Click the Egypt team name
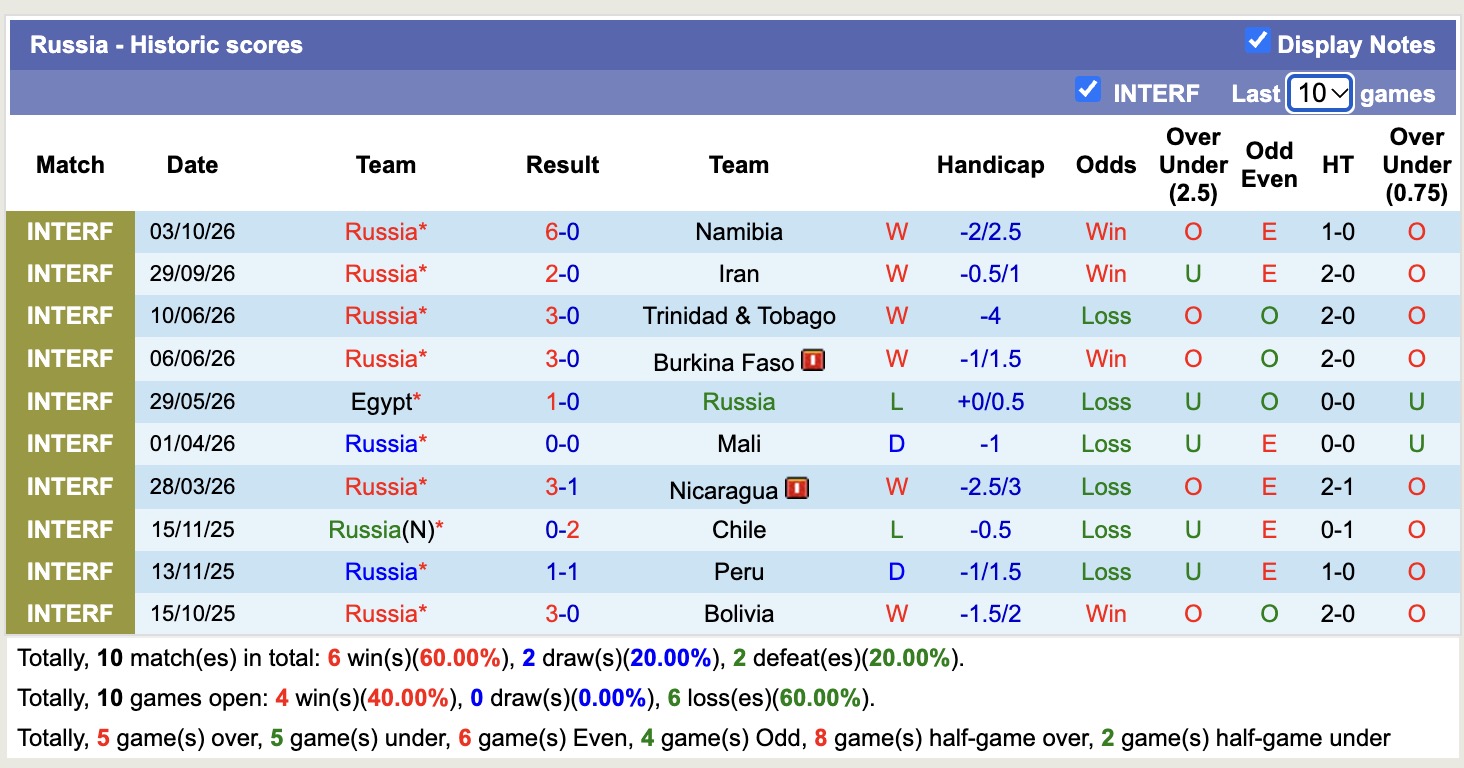The height and width of the screenshot is (768, 1464). (x=382, y=402)
